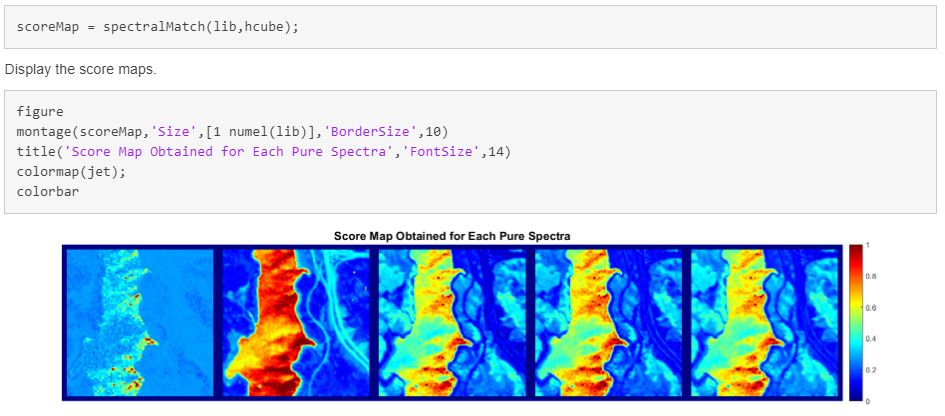The height and width of the screenshot is (416, 945).
Task: Click the 0.2 tick label on the colorbar
Action: click(x=872, y=370)
